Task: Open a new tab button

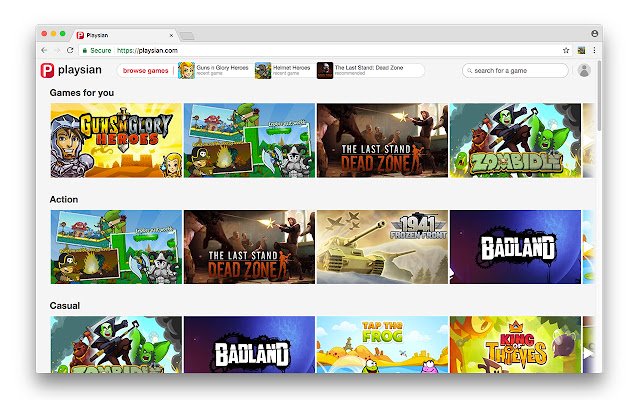Action: (x=187, y=36)
